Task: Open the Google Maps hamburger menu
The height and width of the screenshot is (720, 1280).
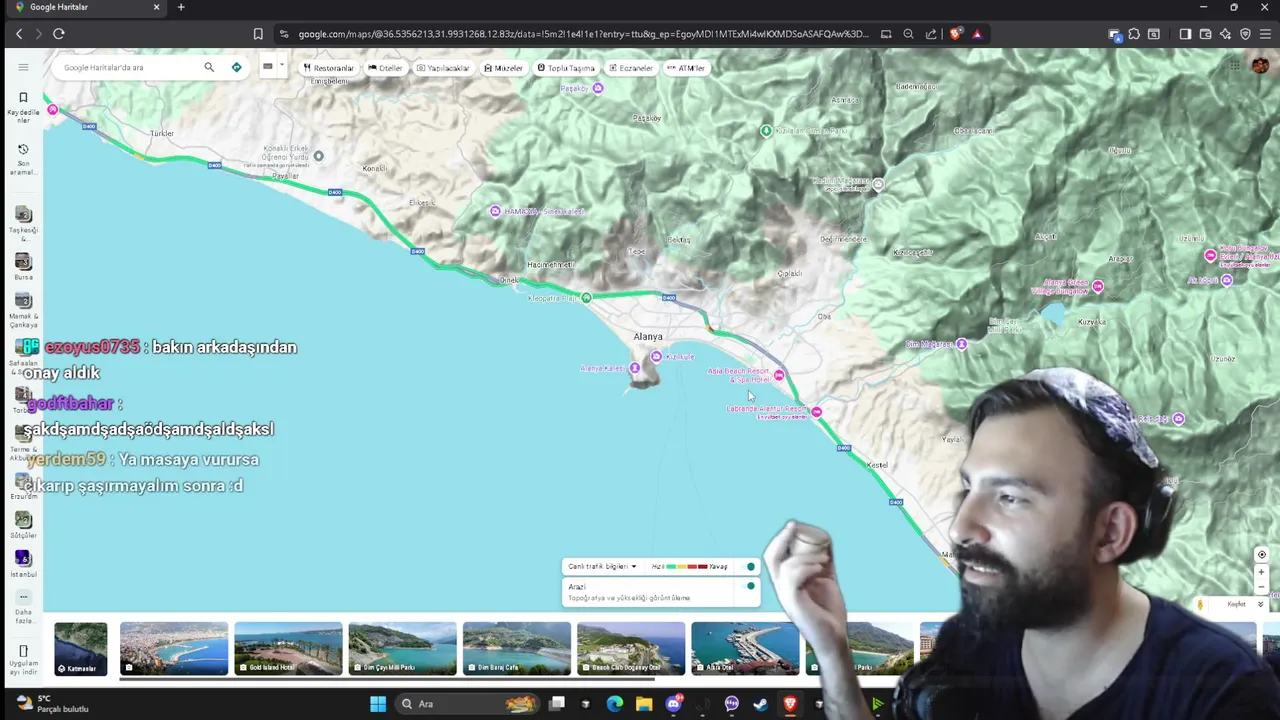Action: click(23, 67)
